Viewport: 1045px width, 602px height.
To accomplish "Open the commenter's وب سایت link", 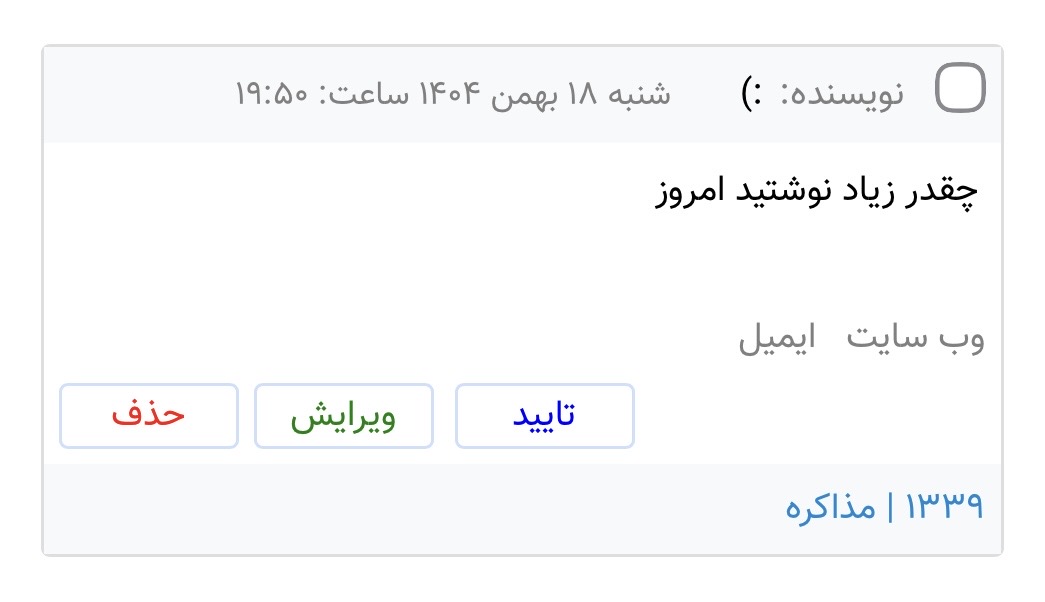I will [915, 340].
